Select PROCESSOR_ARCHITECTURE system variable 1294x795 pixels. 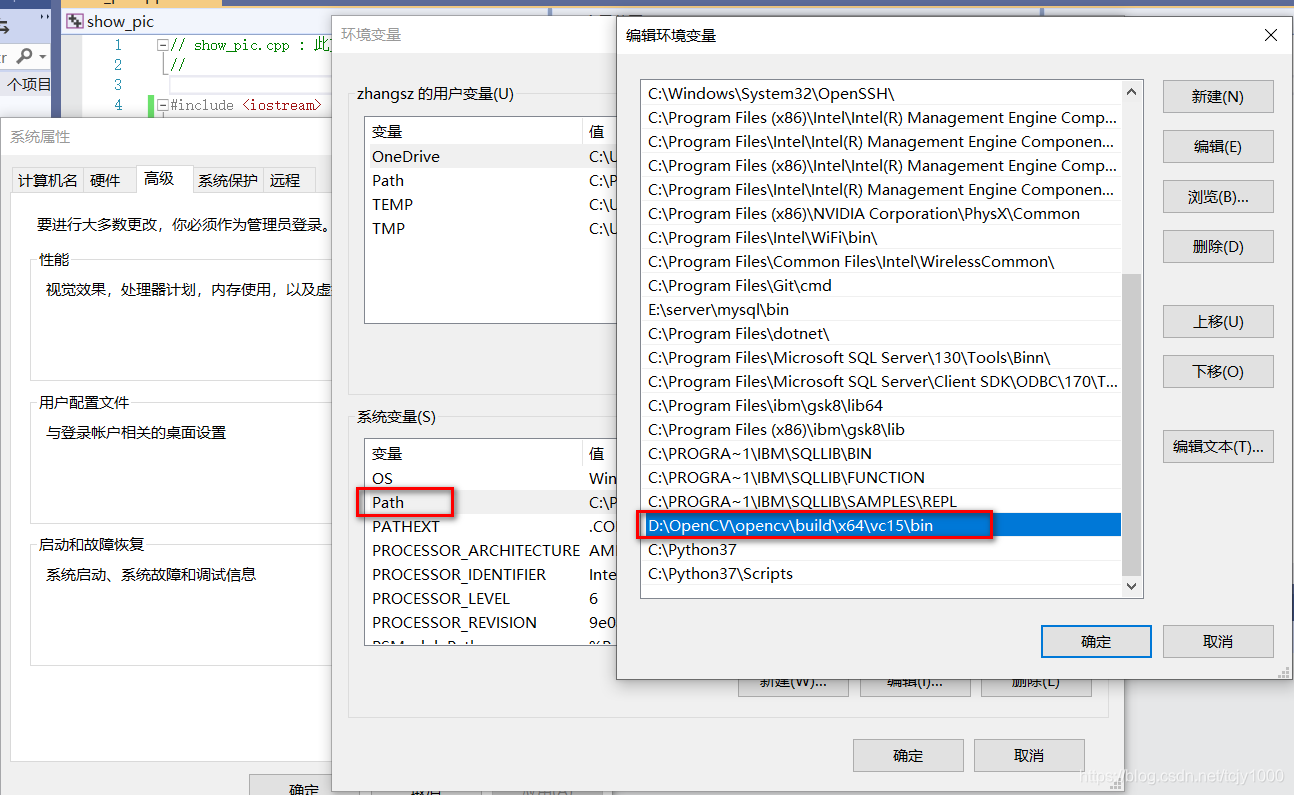[490, 550]
